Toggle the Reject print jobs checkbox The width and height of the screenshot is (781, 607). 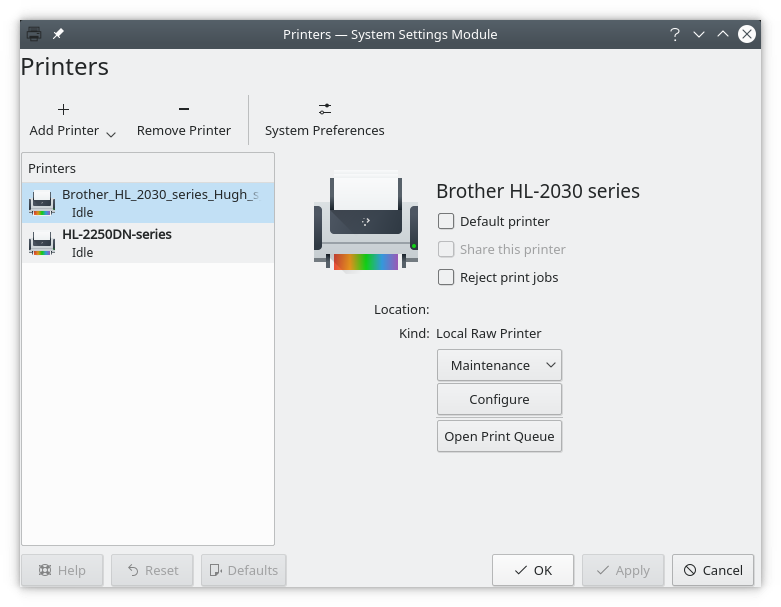(x=446, y=277)
